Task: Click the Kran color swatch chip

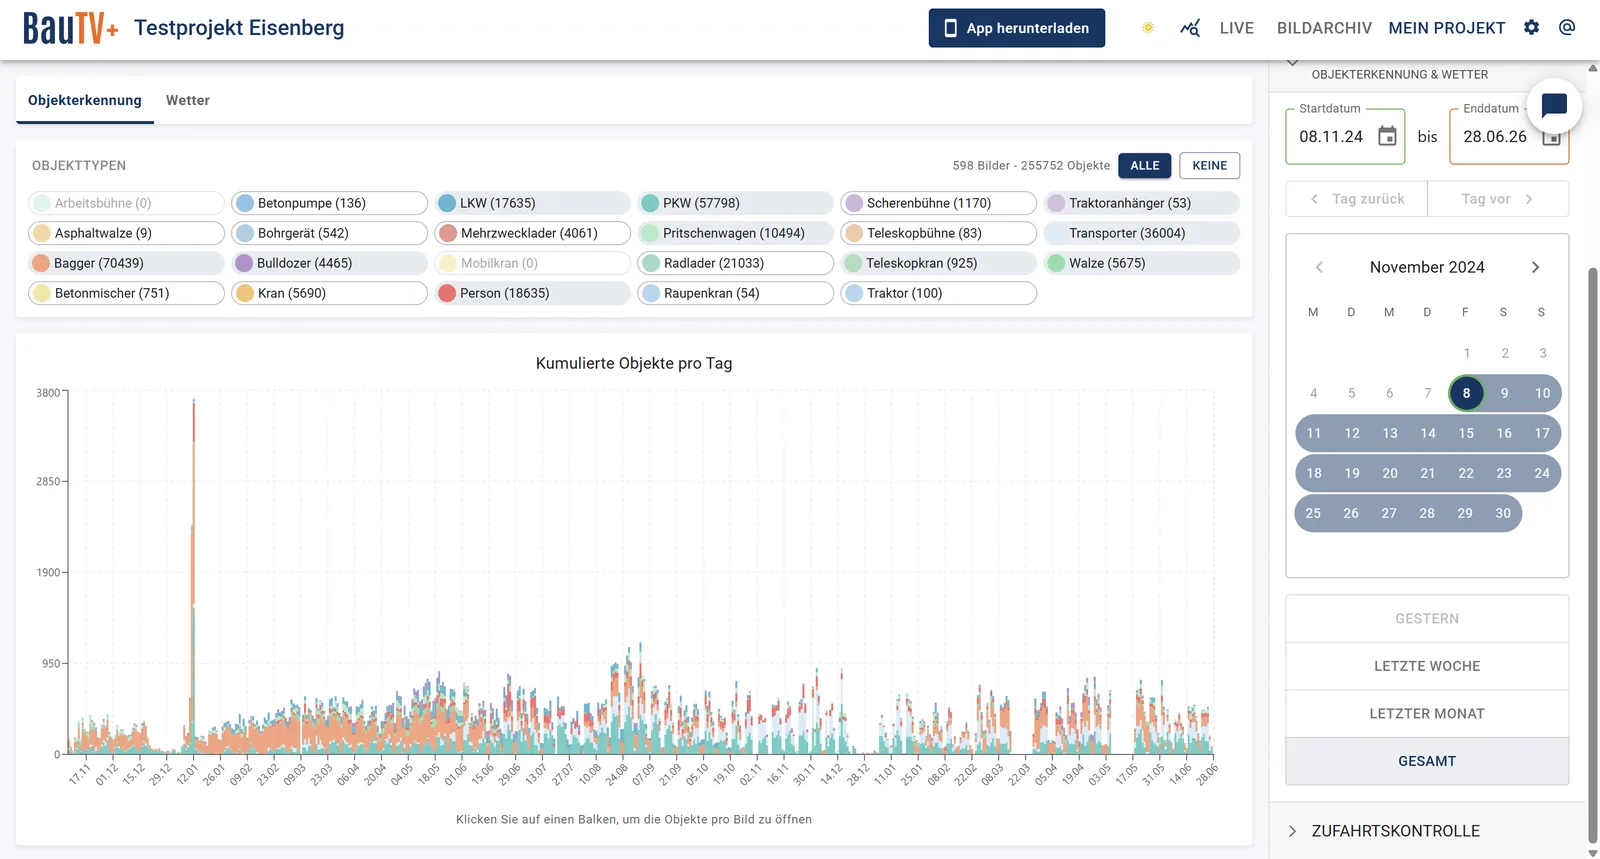Action: pyautogui.click(x=245, y=293)
